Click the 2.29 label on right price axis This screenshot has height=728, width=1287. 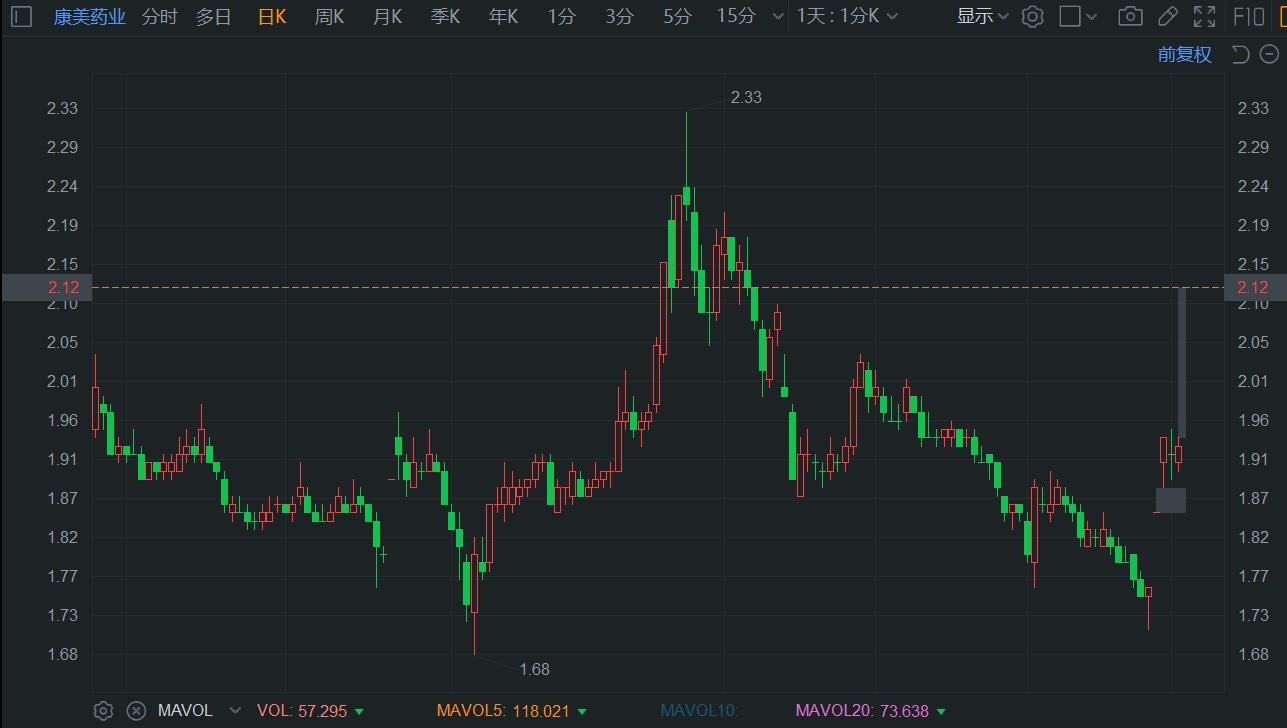click(x=1253, y=147)
